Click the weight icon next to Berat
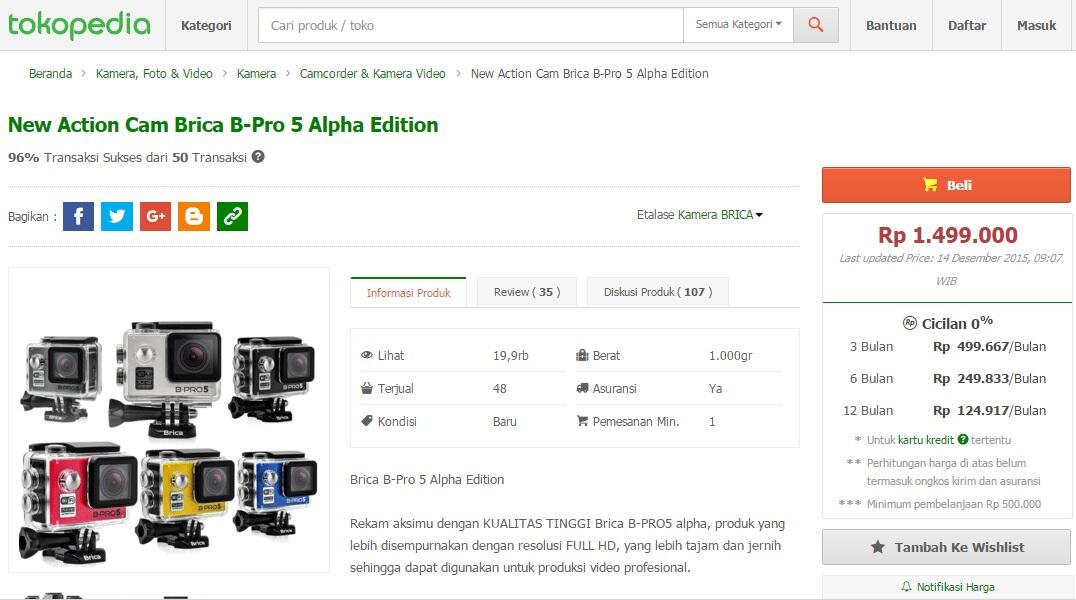 (x=582, y=355)
